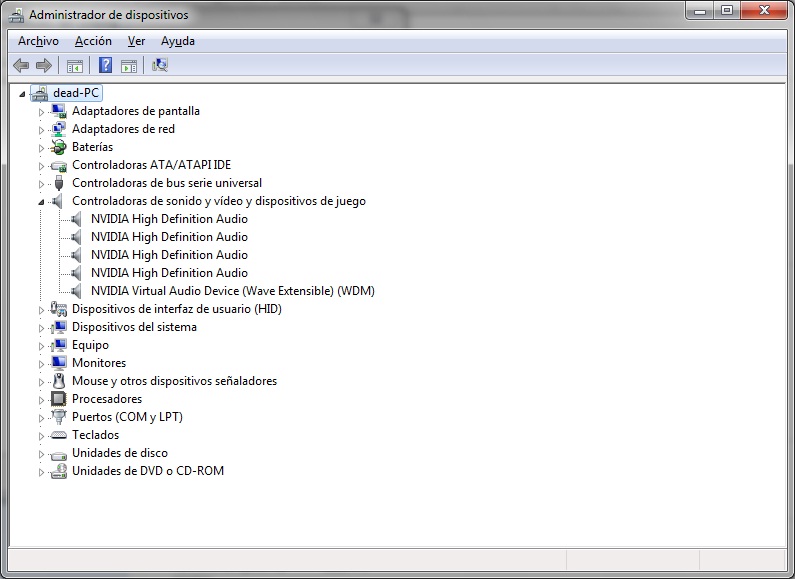Click the scan for hardware changes icon
The width and height of the screenshot is (795, 579).
coord(160,65)
